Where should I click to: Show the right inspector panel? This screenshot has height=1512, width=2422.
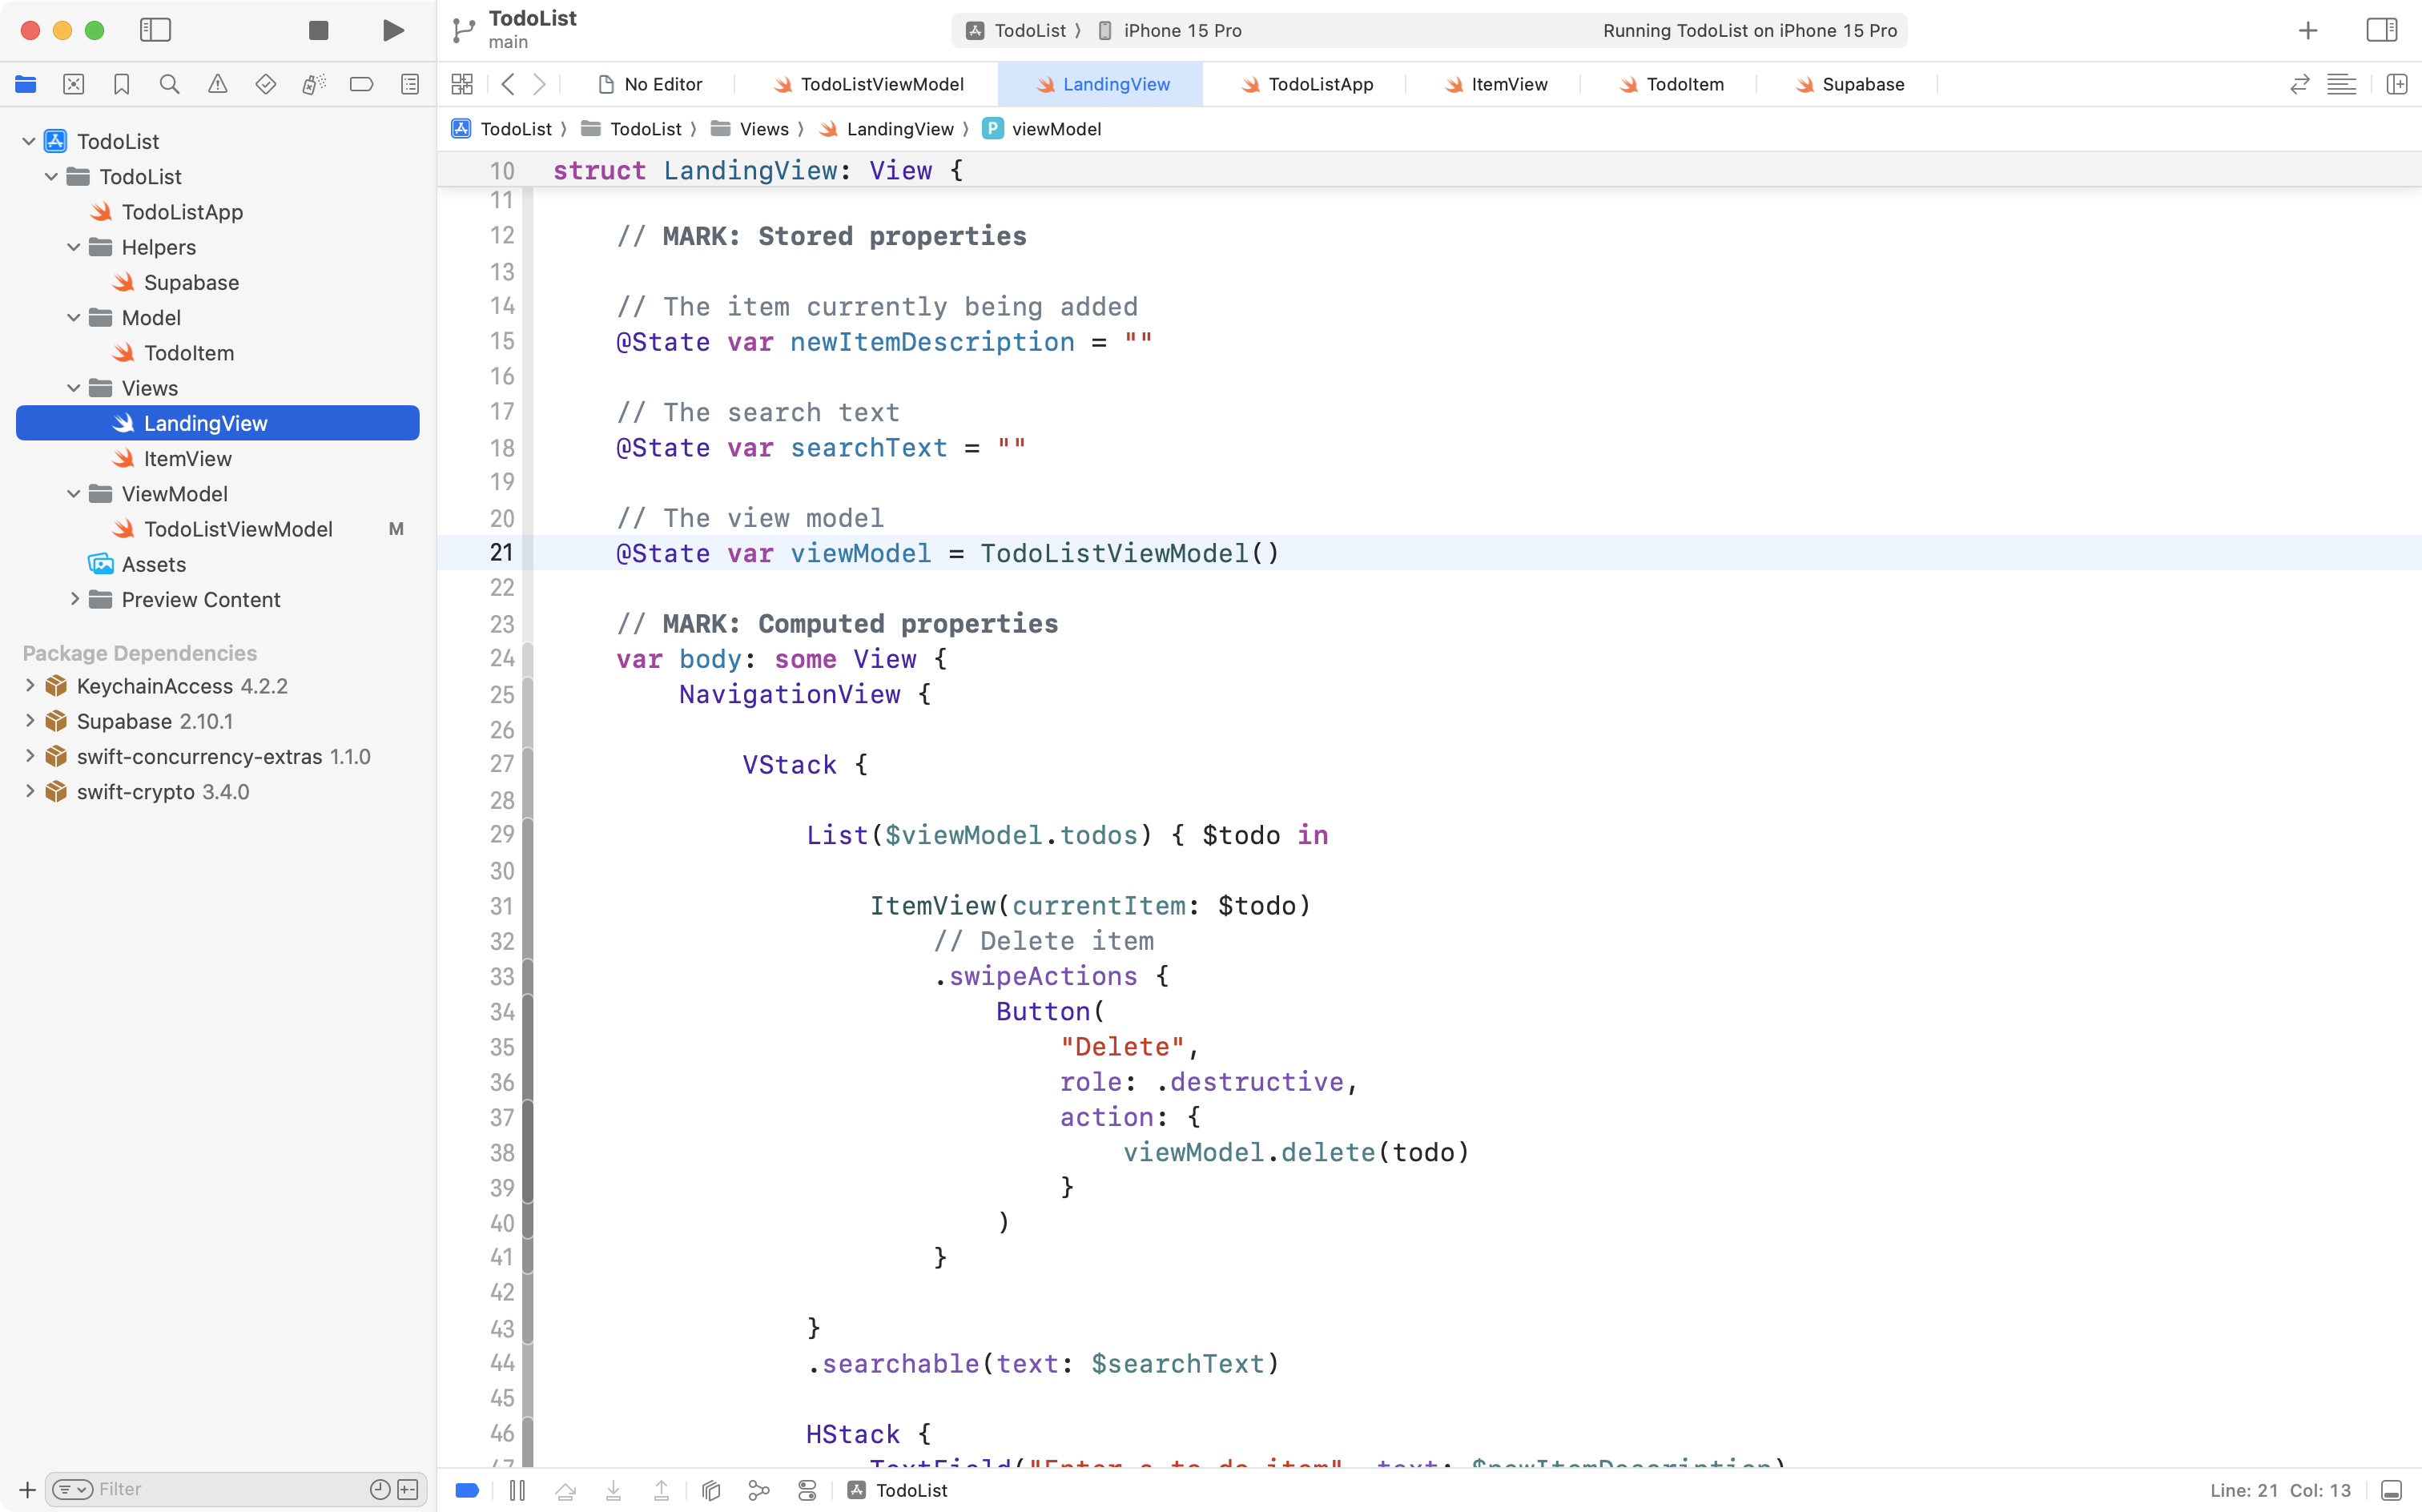click(2381, 30)
